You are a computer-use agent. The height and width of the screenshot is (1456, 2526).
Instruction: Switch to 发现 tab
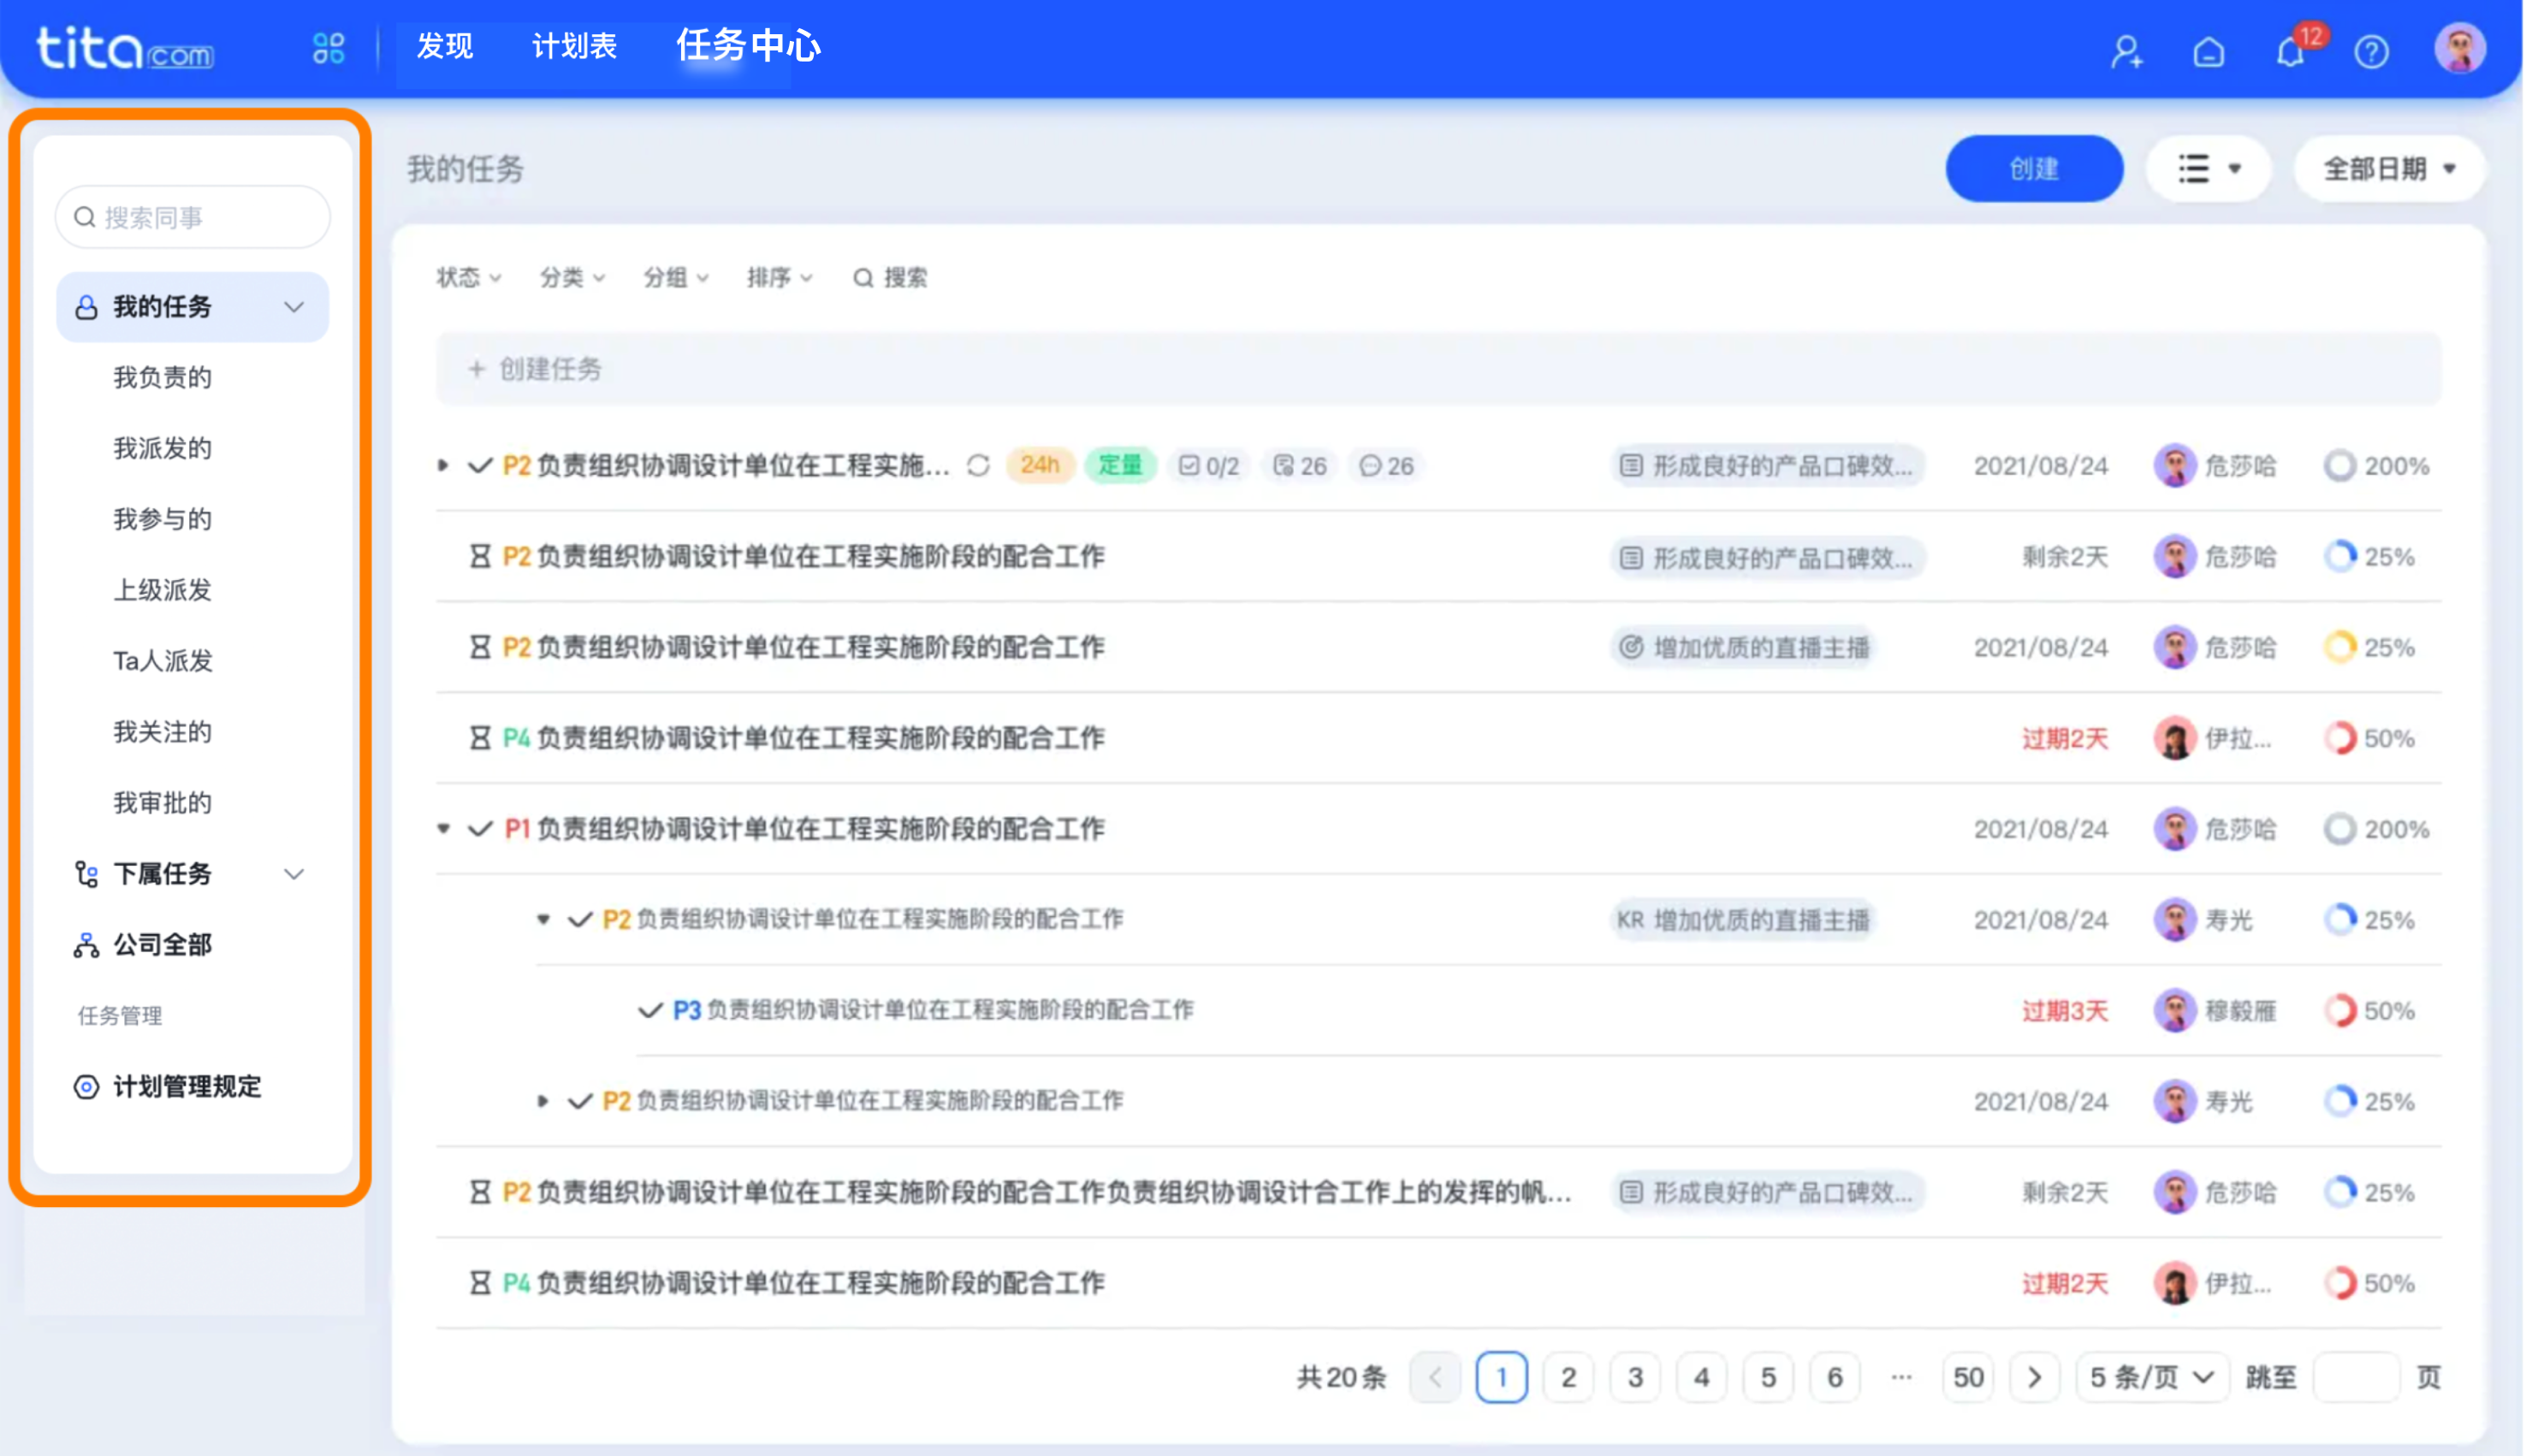coord(445,46)
